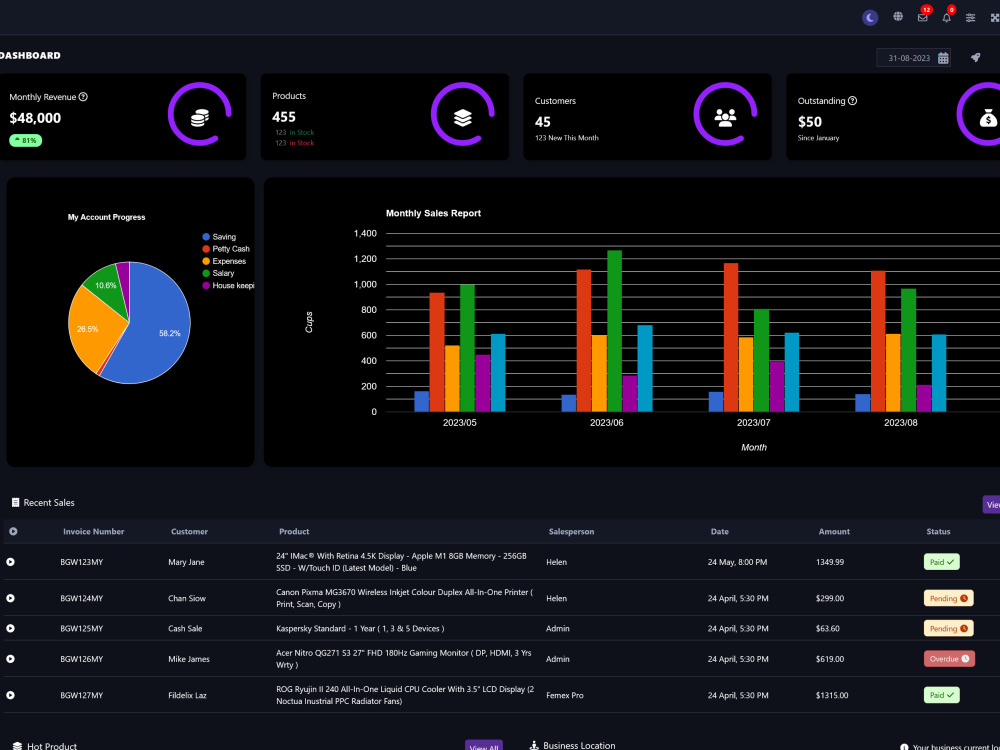
Task: Sort by Invoice Number column header
Action: [93, 531]
